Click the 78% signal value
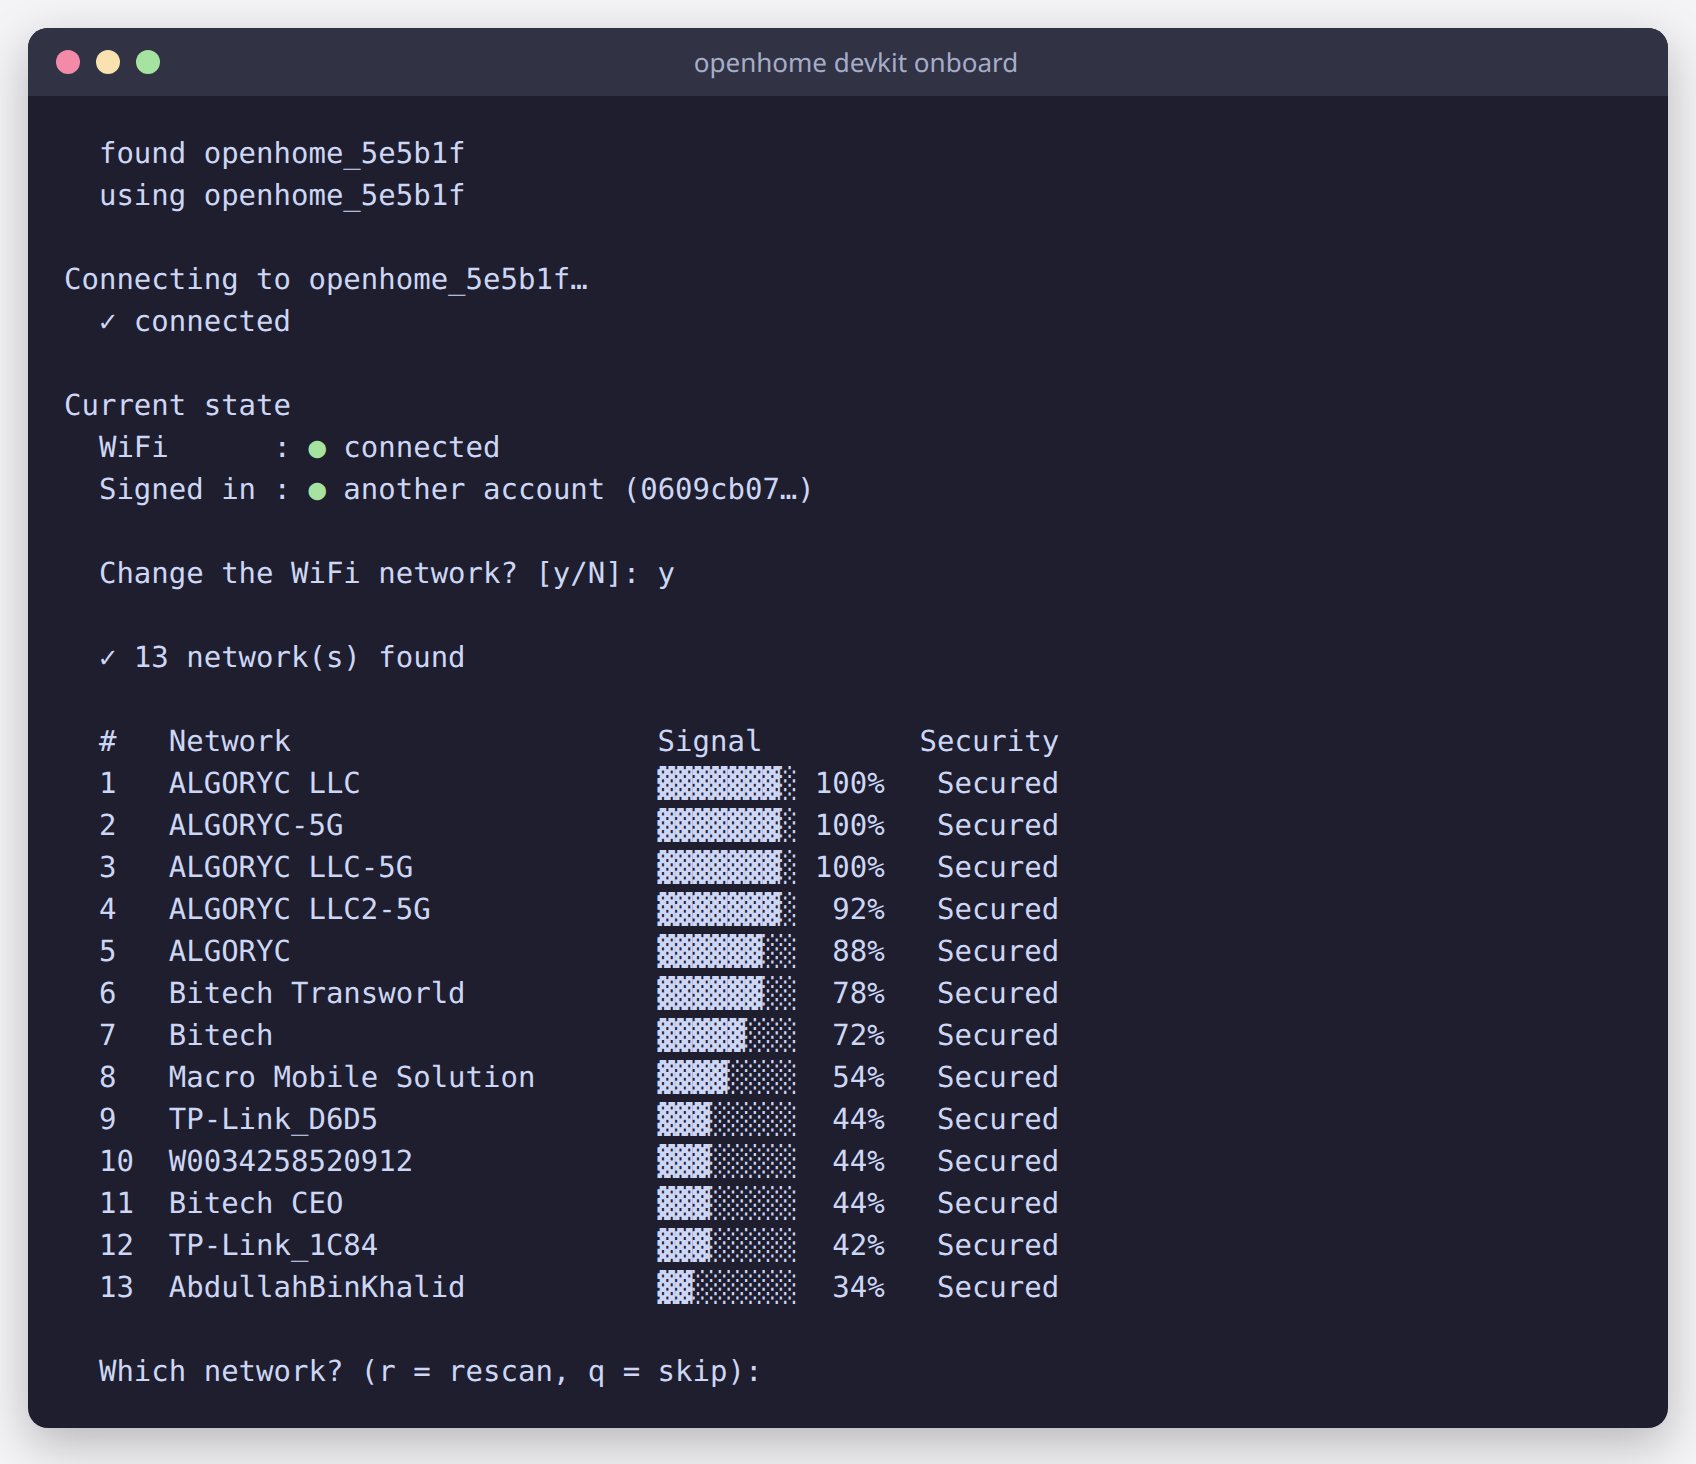The width and height of the screenshot is (1696, 1464). coord(858,993)
